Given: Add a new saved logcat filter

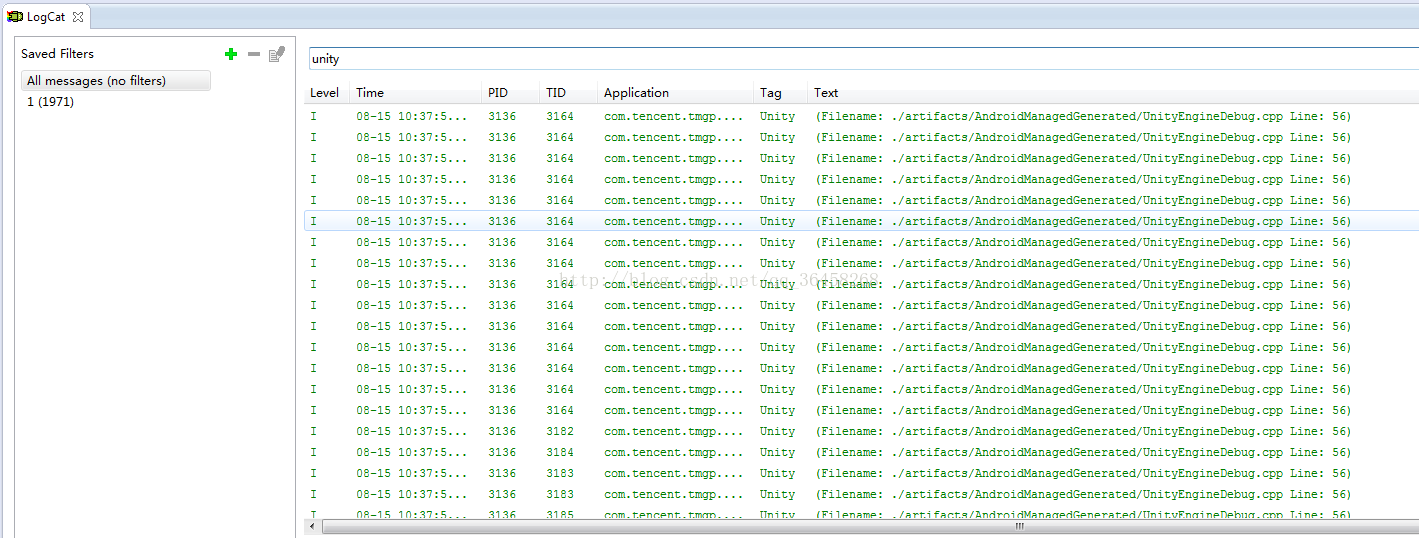Looking at the screenshot, I should coord(231,54).
